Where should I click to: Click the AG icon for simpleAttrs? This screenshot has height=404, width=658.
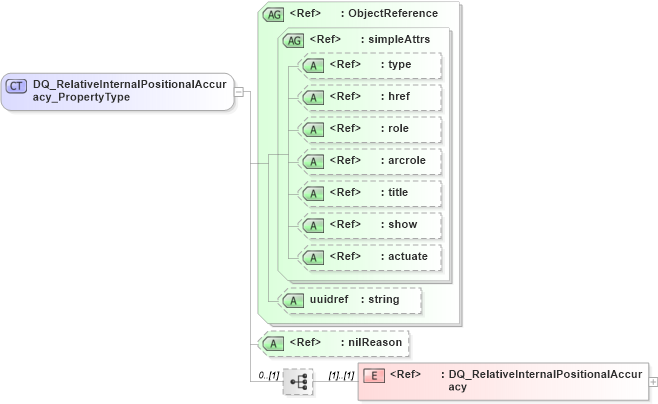(x=293, y=41)
